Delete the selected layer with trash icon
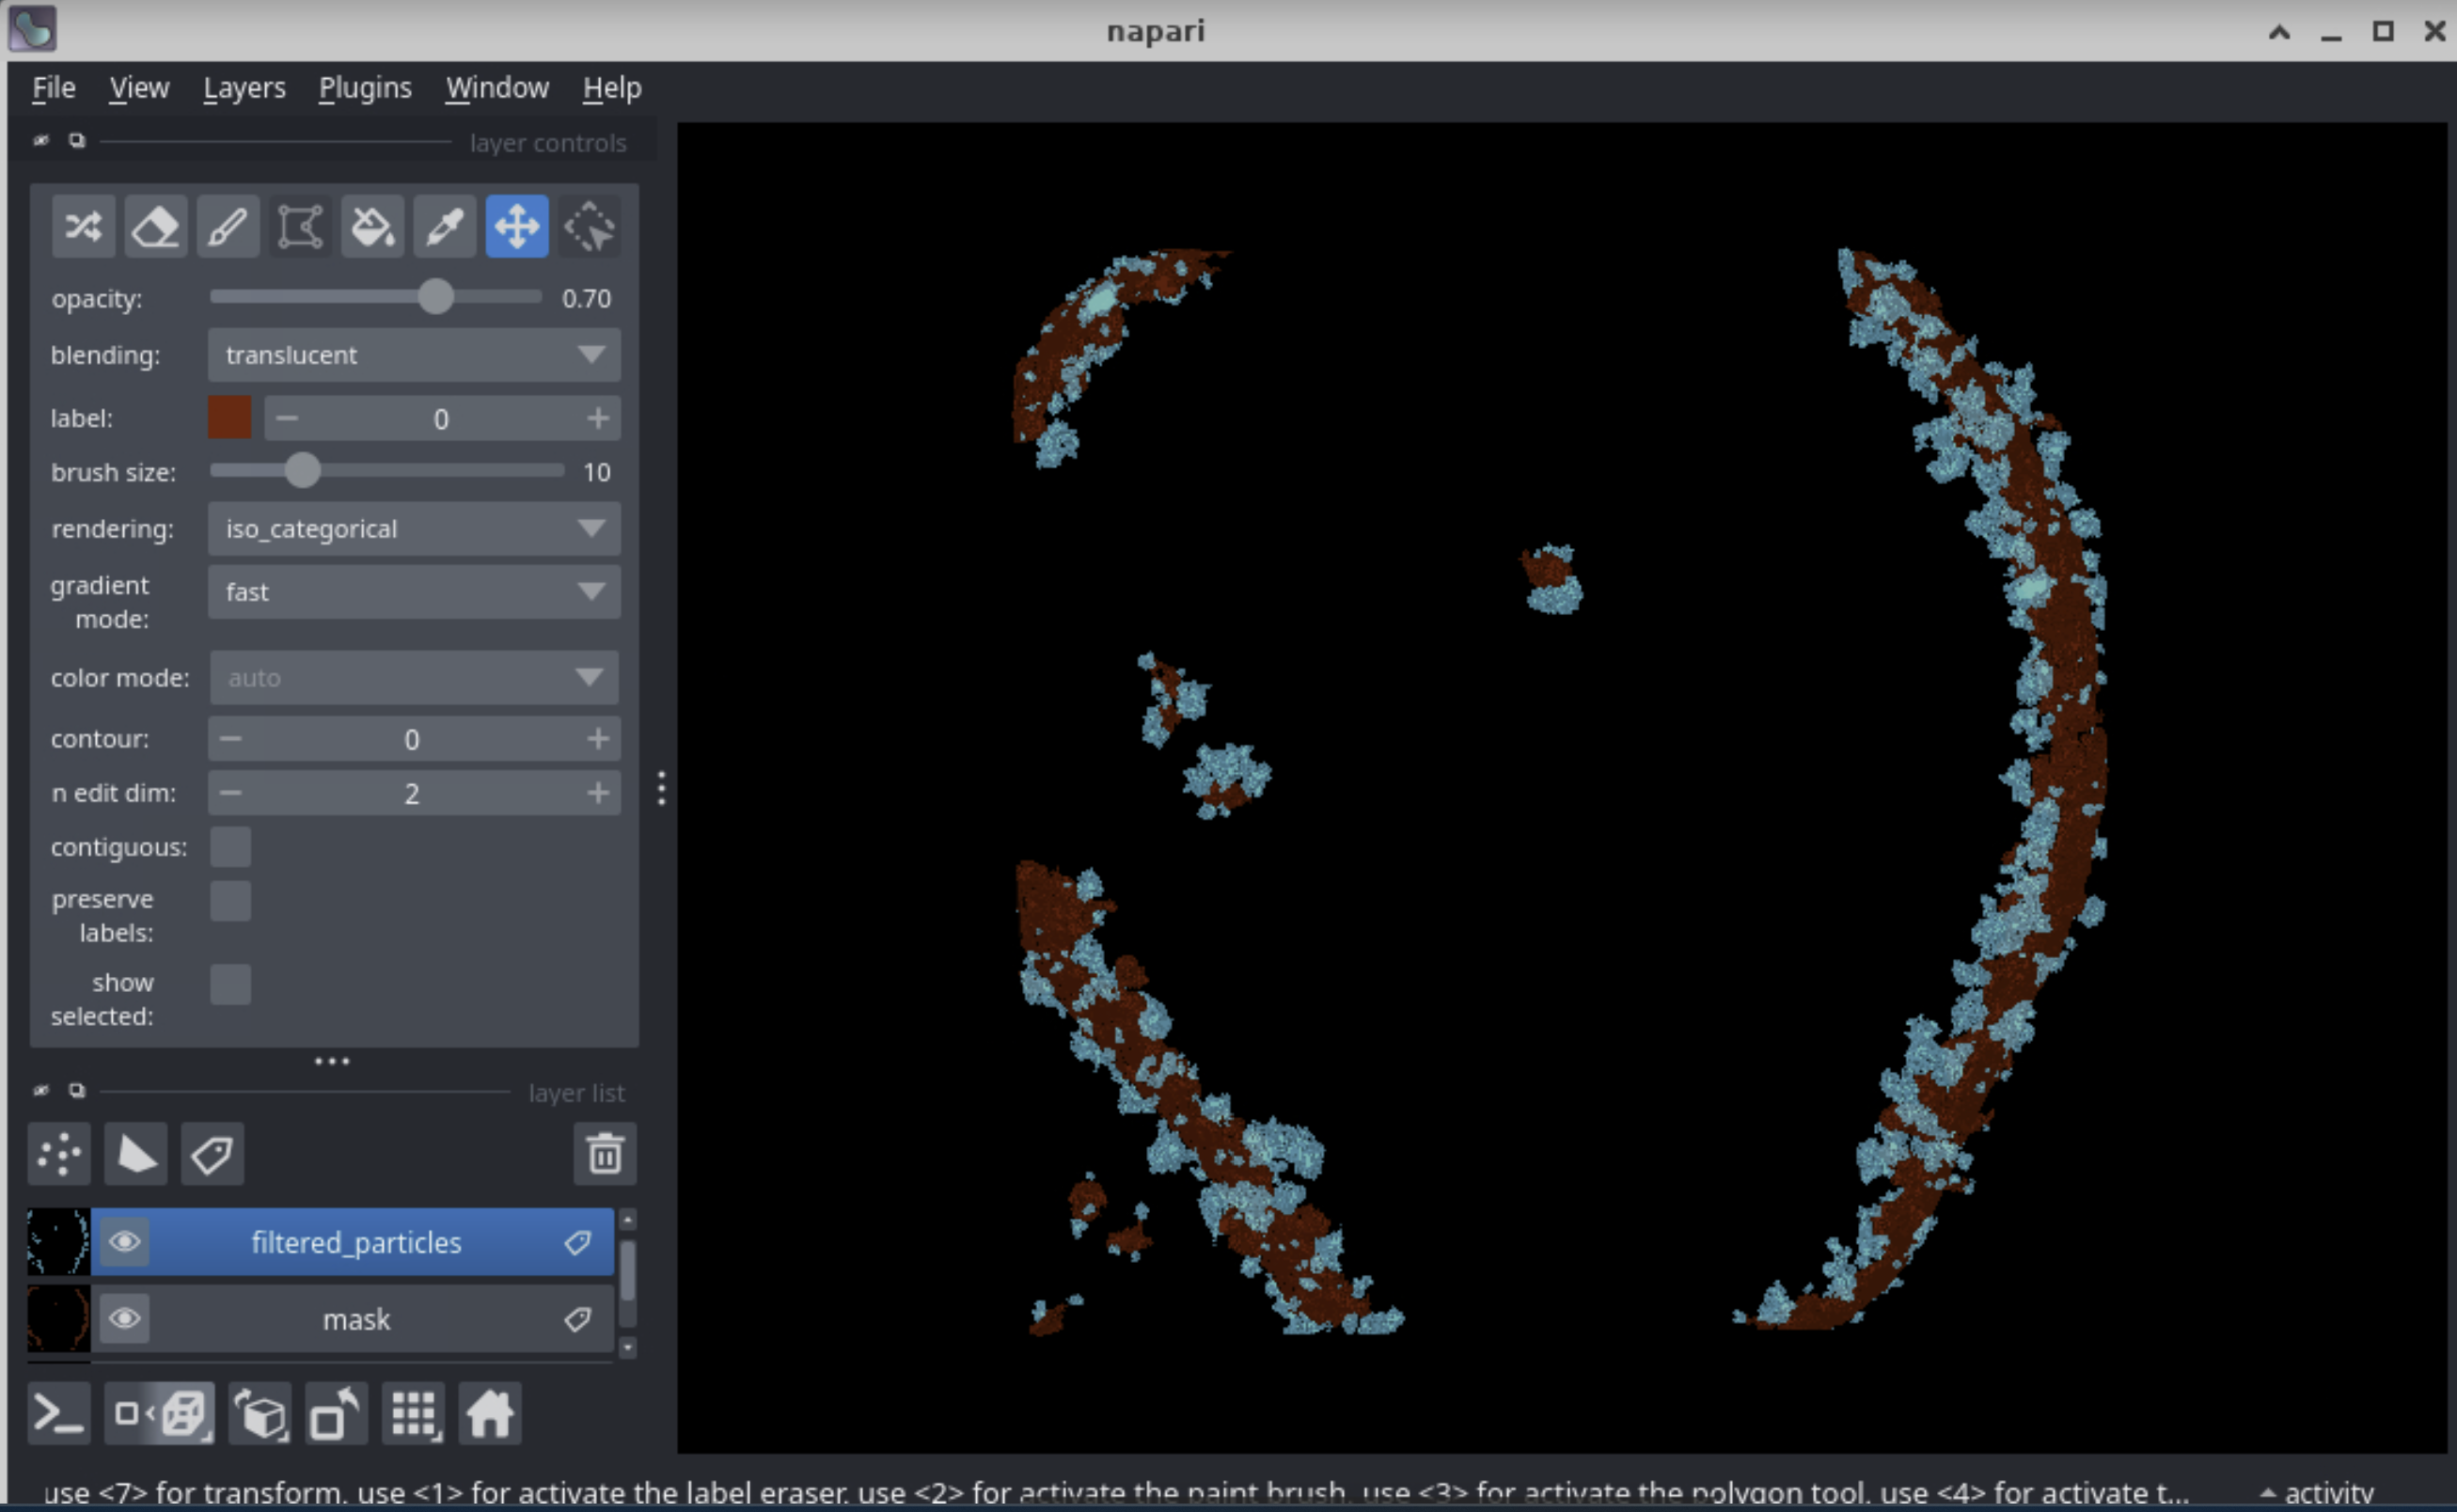Screen dimensions: 2457x1512 coord(604,1155)
